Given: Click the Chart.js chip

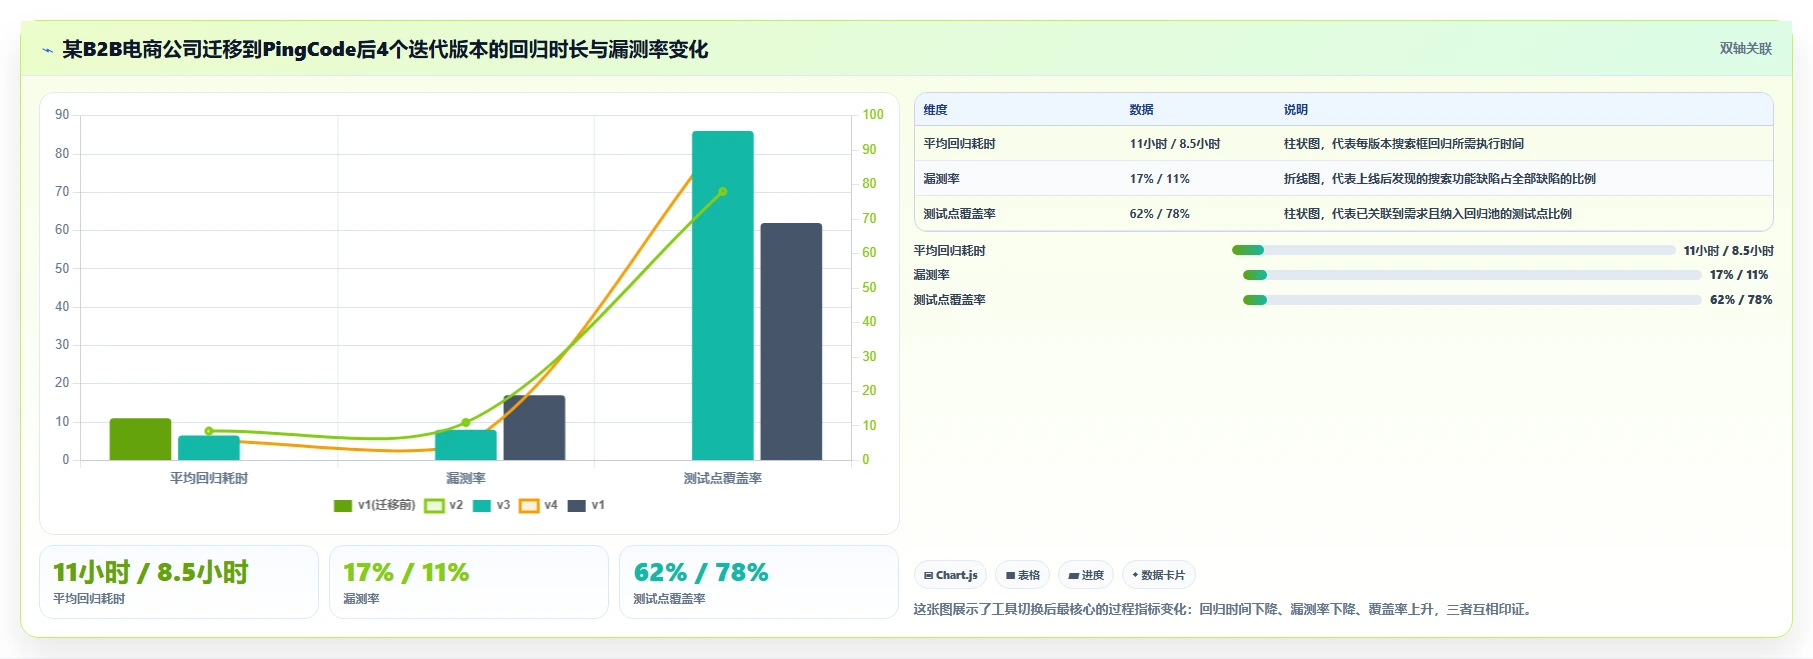Looking at the screenshot, I should (x=950, y=575).
